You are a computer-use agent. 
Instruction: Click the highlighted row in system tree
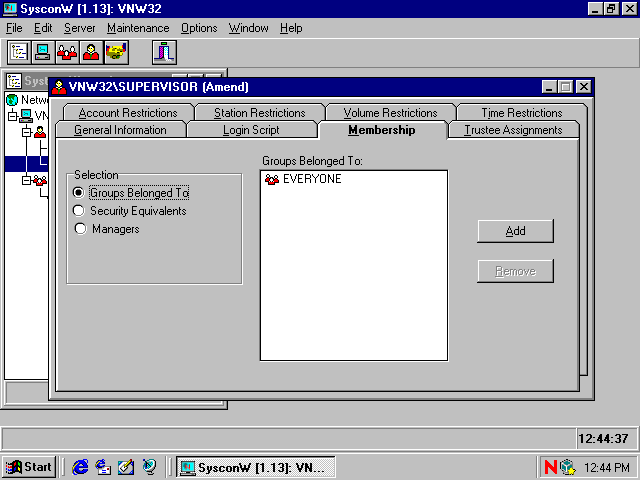(27, 164)
